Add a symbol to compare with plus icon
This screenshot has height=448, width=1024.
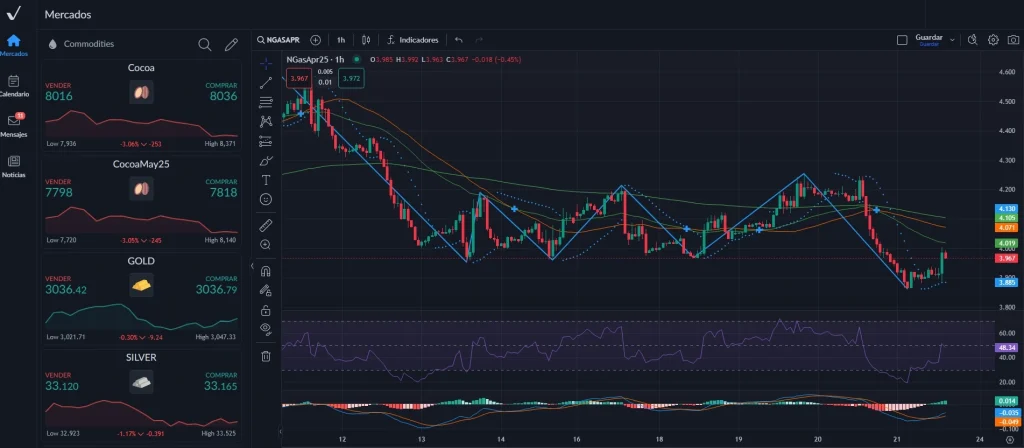pyautogui.click(x=315, y=40)
